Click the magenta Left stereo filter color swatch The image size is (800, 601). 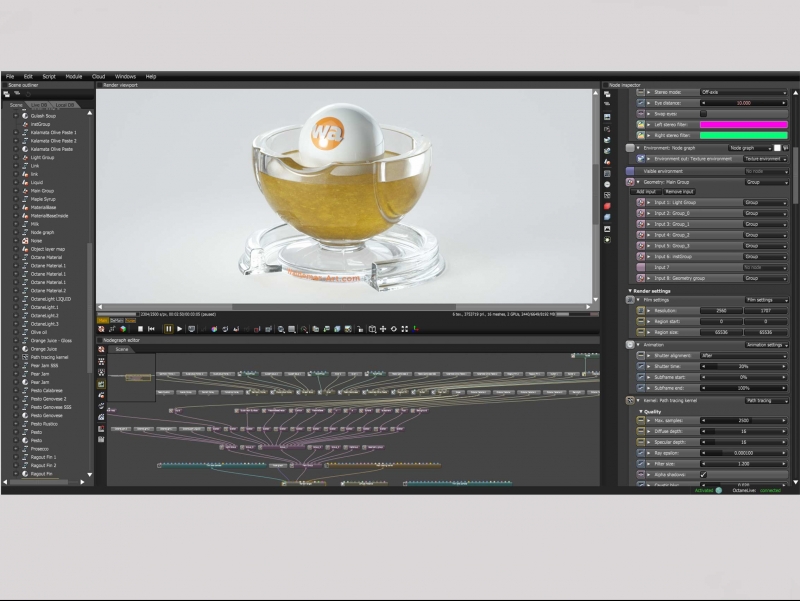click(745, 124)
